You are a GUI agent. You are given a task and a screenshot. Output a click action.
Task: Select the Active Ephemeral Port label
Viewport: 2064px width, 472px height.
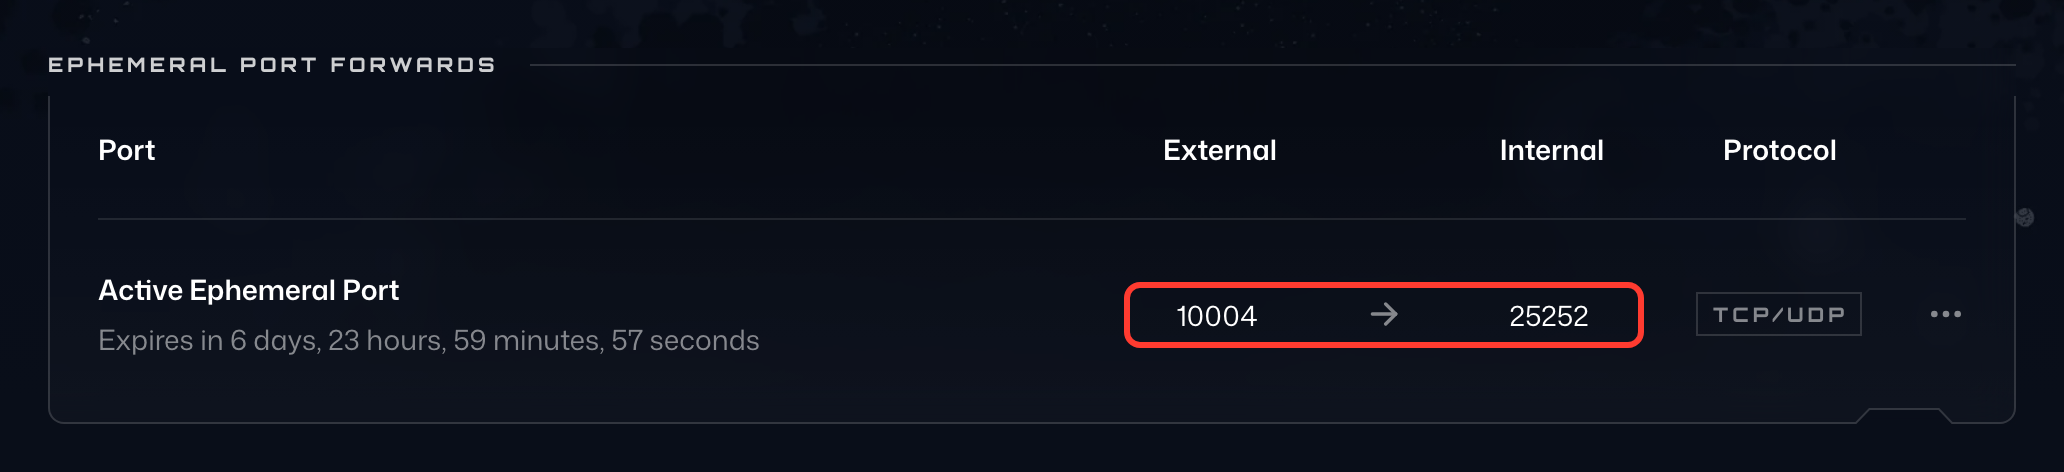248,290
